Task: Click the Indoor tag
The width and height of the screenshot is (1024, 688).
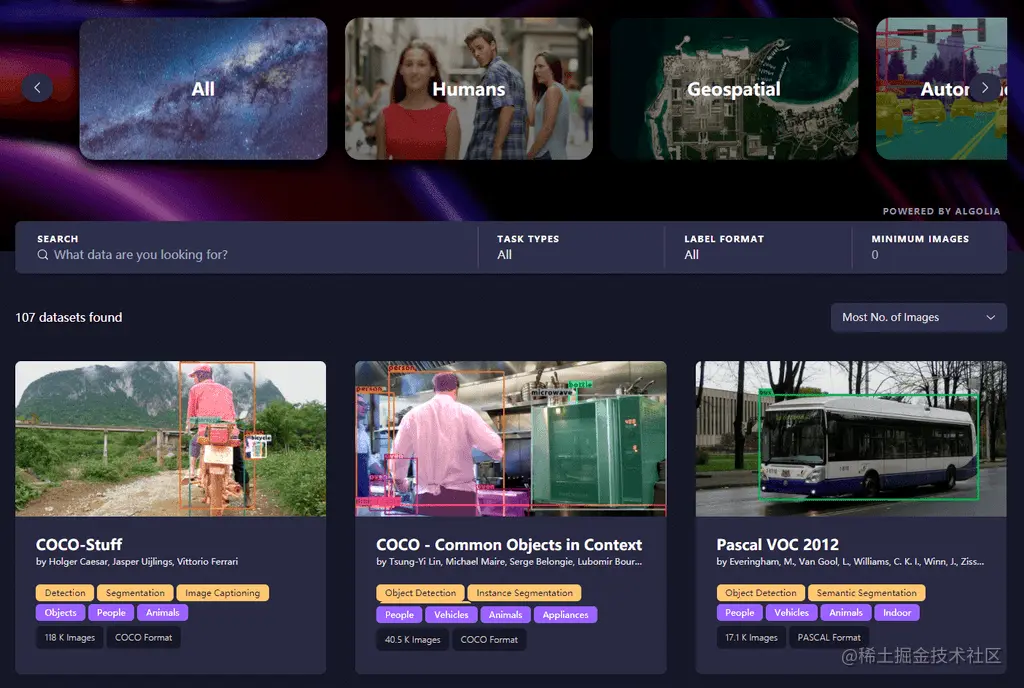Action: click(897, 612)
